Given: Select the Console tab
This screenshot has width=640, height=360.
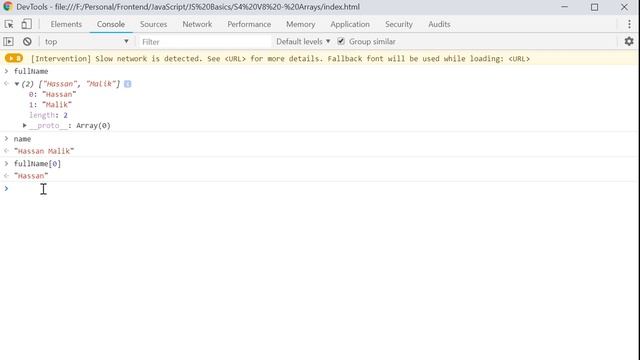Looking at the screenshot, I should pyautogui.click(x=111, y=24).
